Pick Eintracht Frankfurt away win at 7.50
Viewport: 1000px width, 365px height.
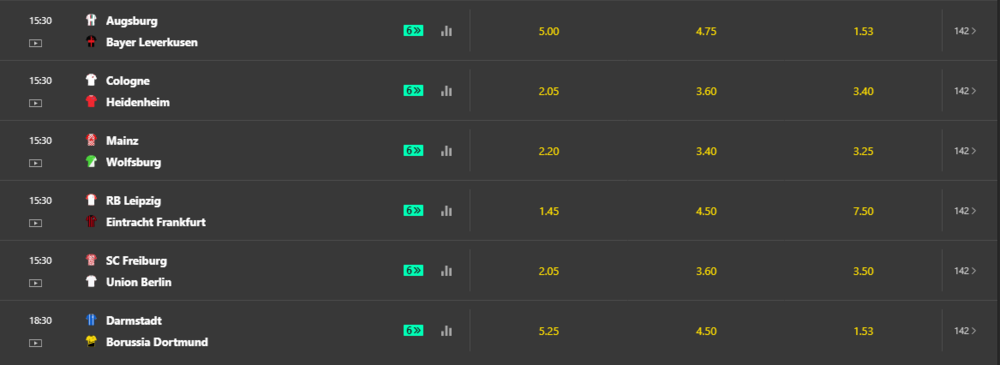pos(864,211)
